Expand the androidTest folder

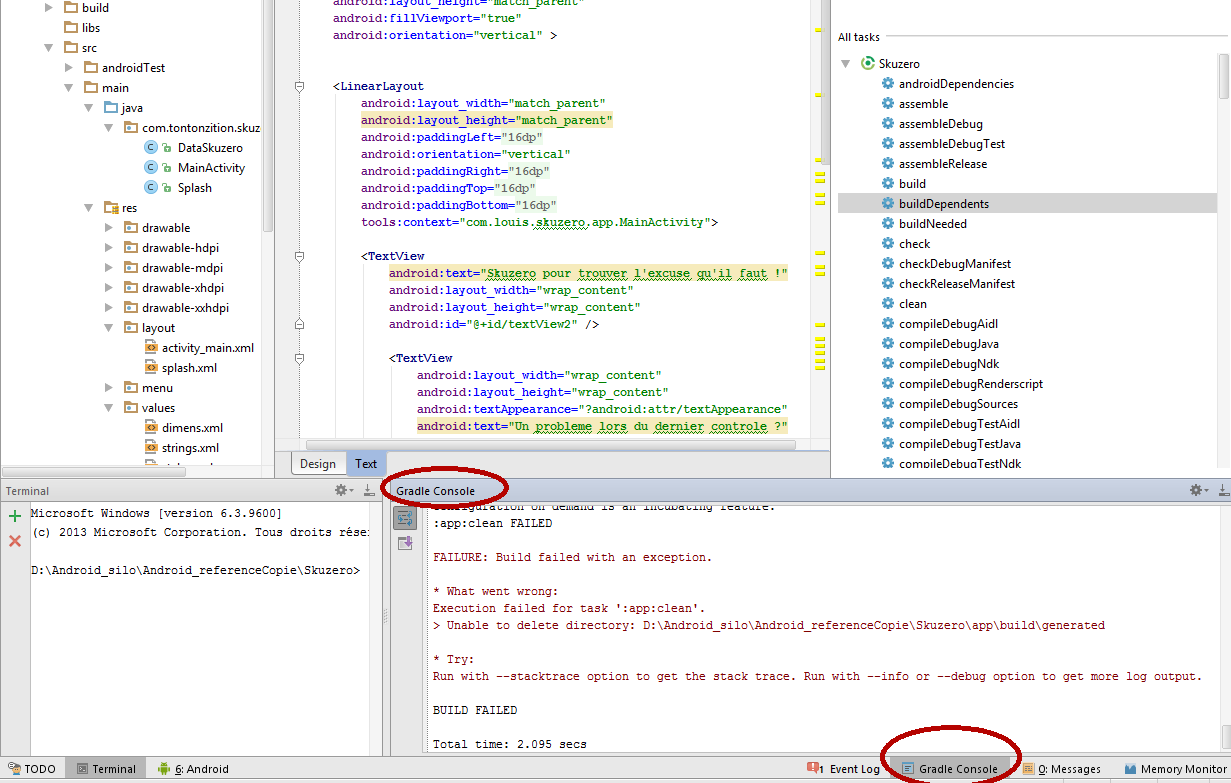[69, 68]
